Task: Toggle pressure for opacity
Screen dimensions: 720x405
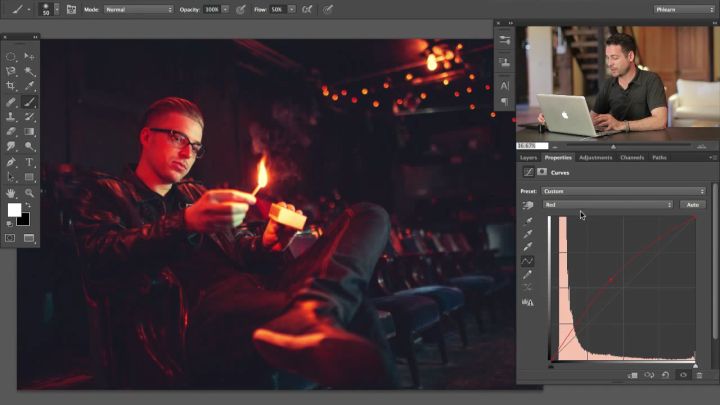Action: tap(241, 9)
